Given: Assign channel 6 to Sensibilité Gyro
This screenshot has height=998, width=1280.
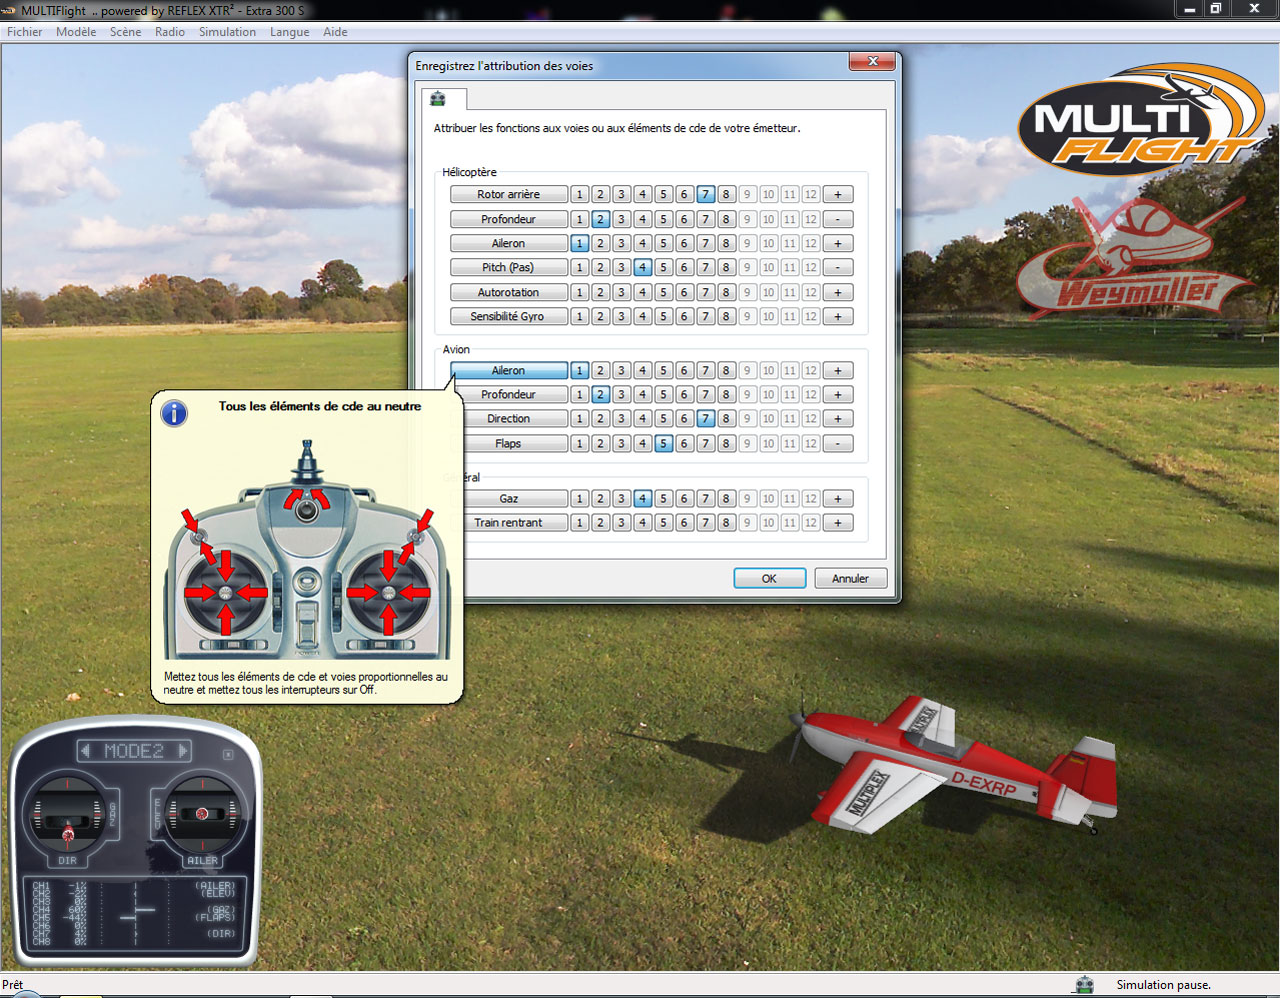Looking at the screenshot, I should pos(684,316).
